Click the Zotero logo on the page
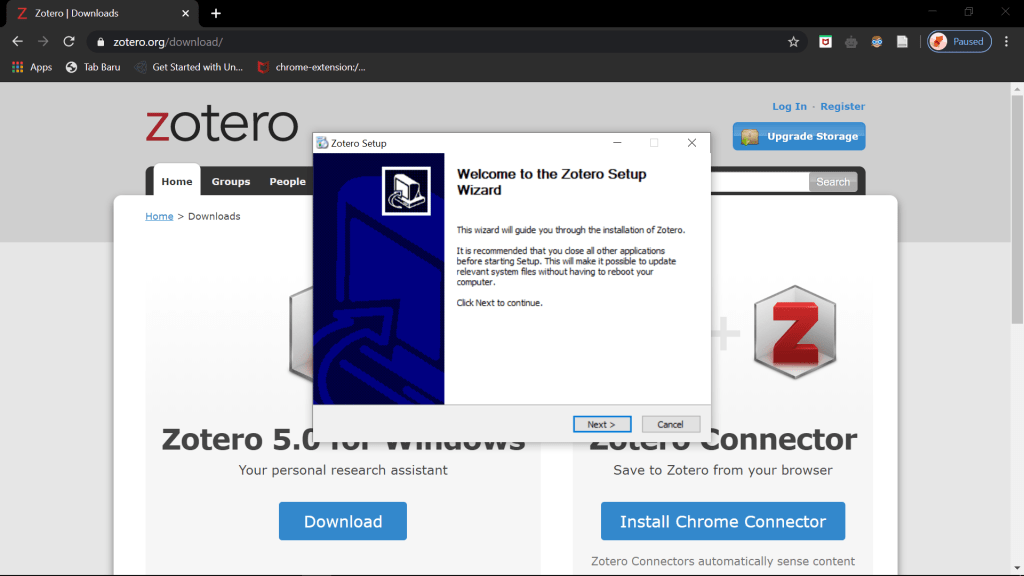 [222, 126]
